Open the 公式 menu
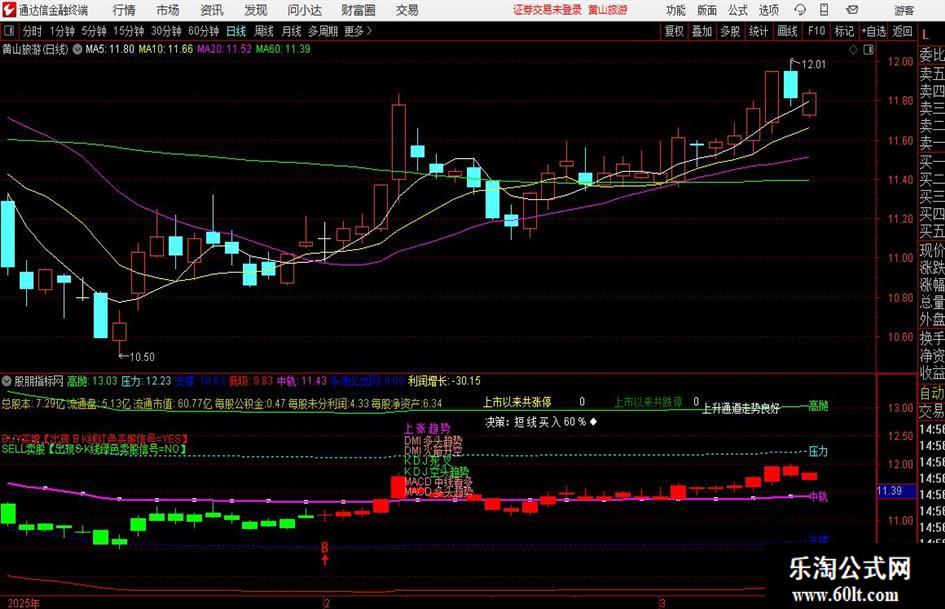 pos(737,10)
